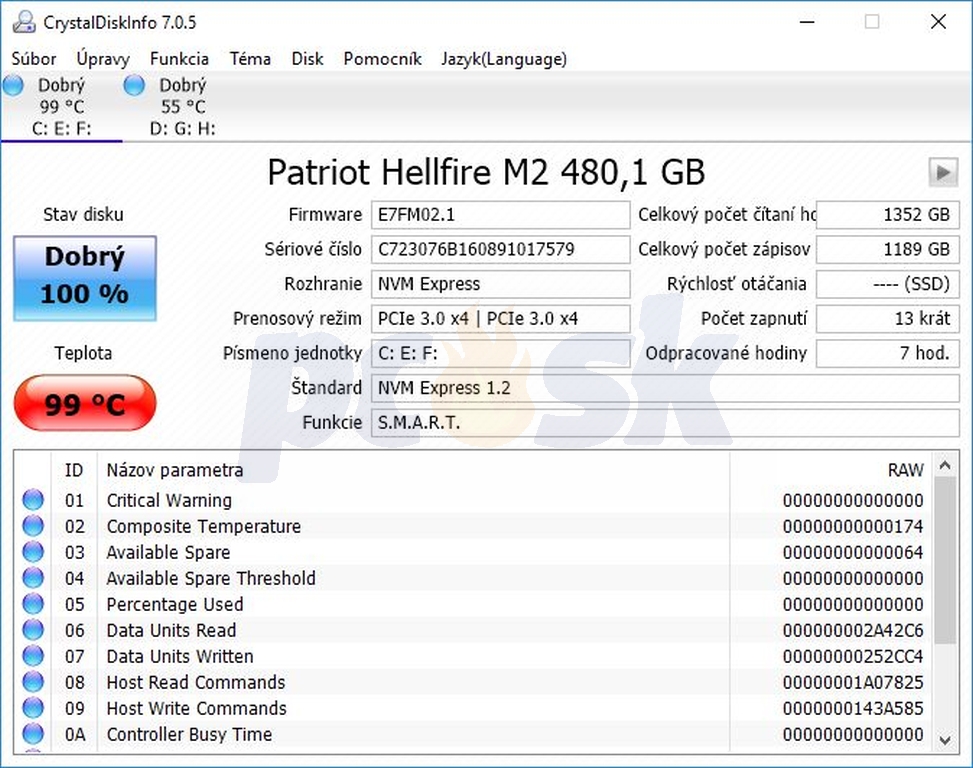Click the SMART list scrollbar thumb
Viewport: 973px width, 768px height.
(x=945, y=560)
